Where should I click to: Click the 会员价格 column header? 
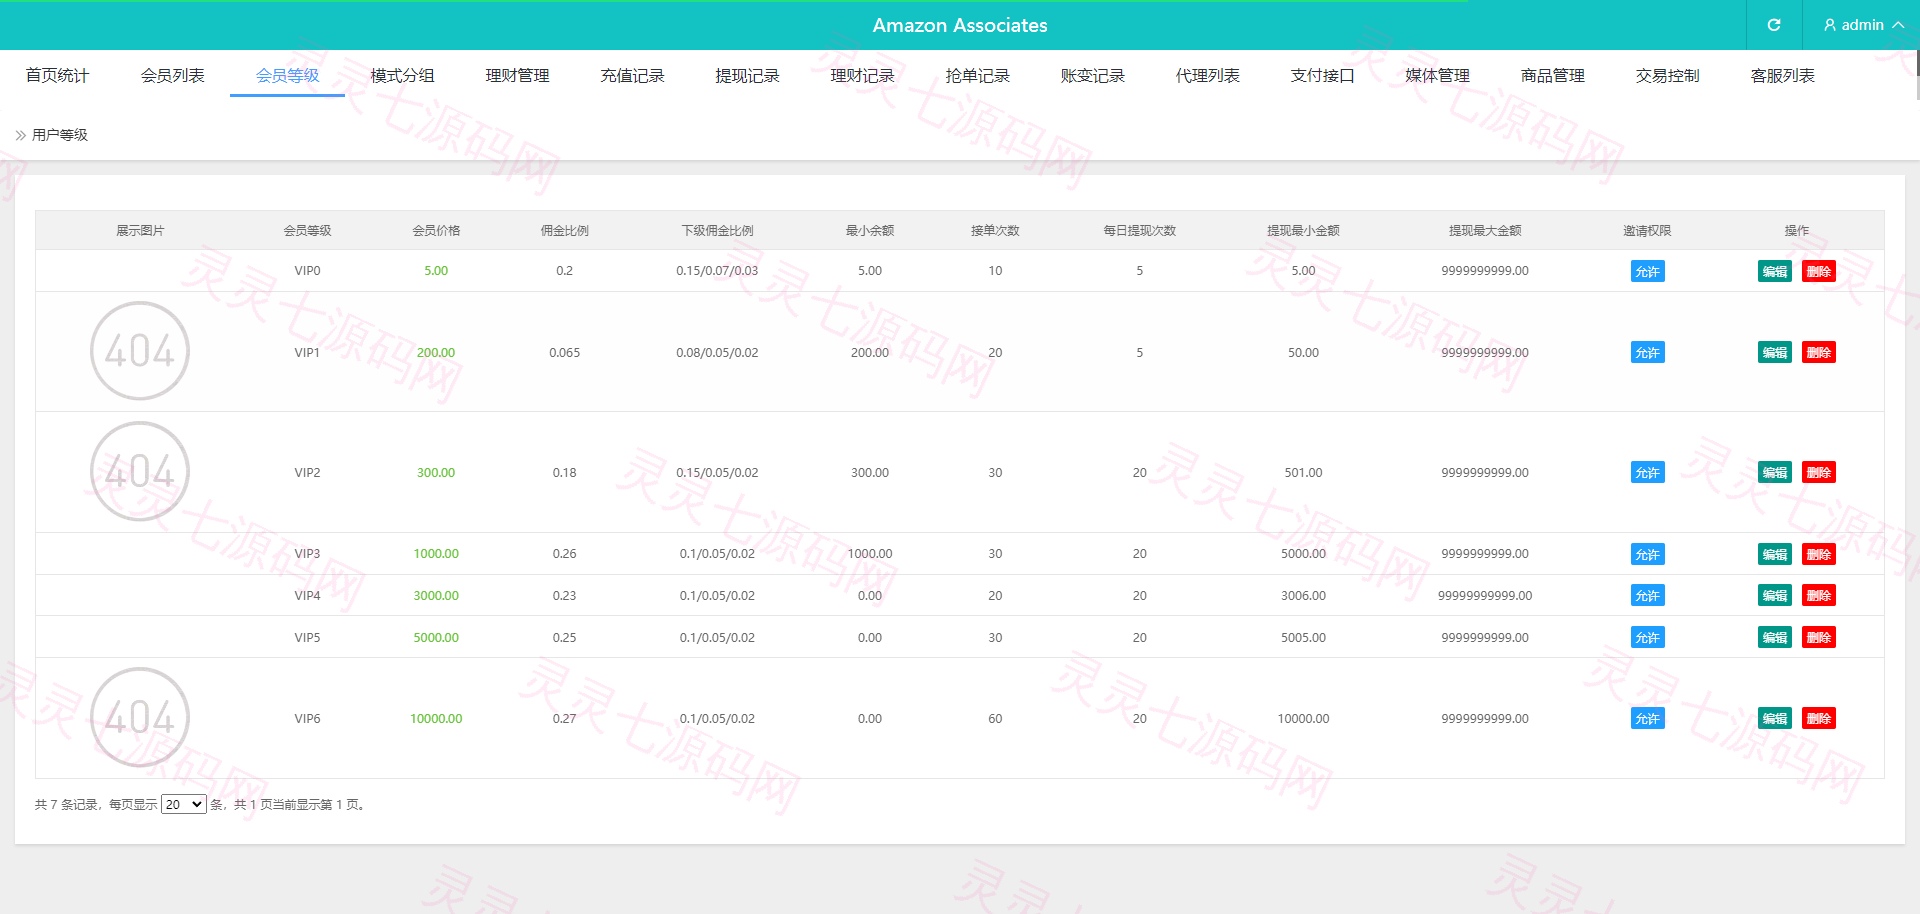[436, 230]
